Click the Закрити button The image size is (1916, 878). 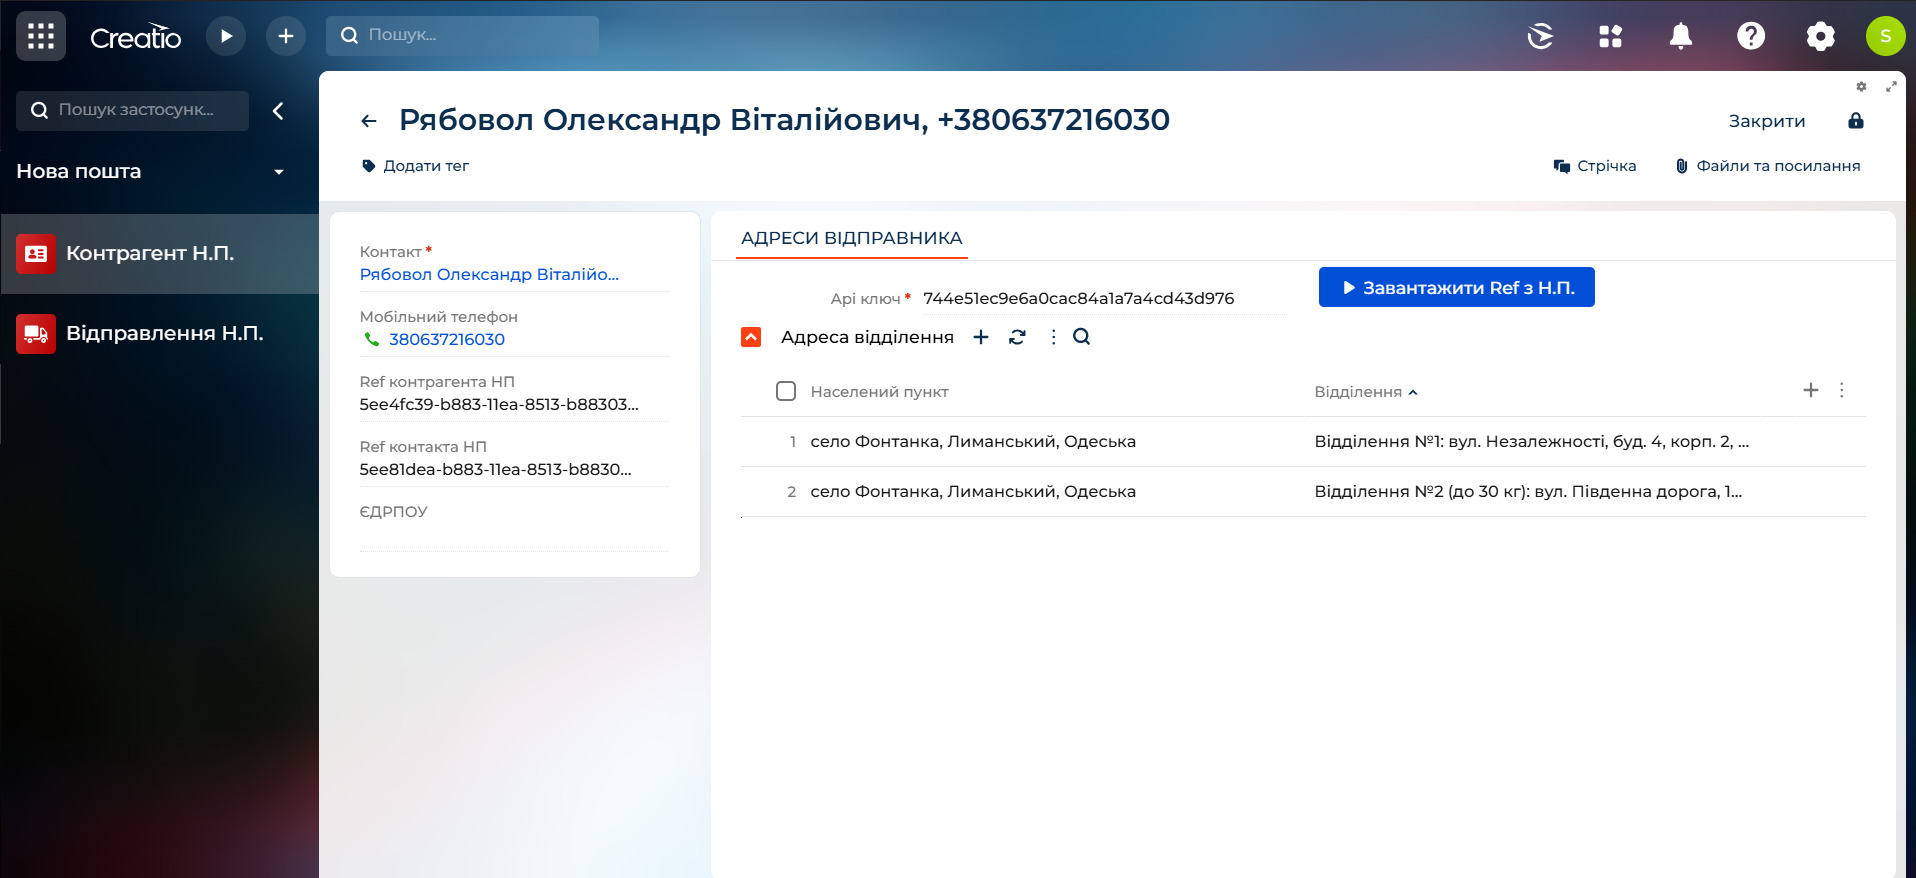pos(1767,121)
